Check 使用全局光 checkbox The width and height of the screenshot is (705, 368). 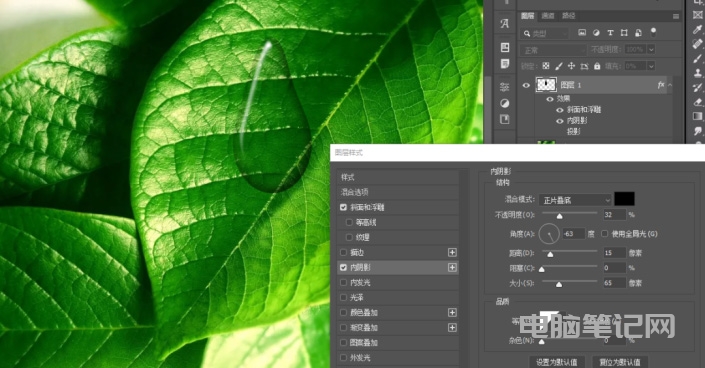(x=604, y=233)
